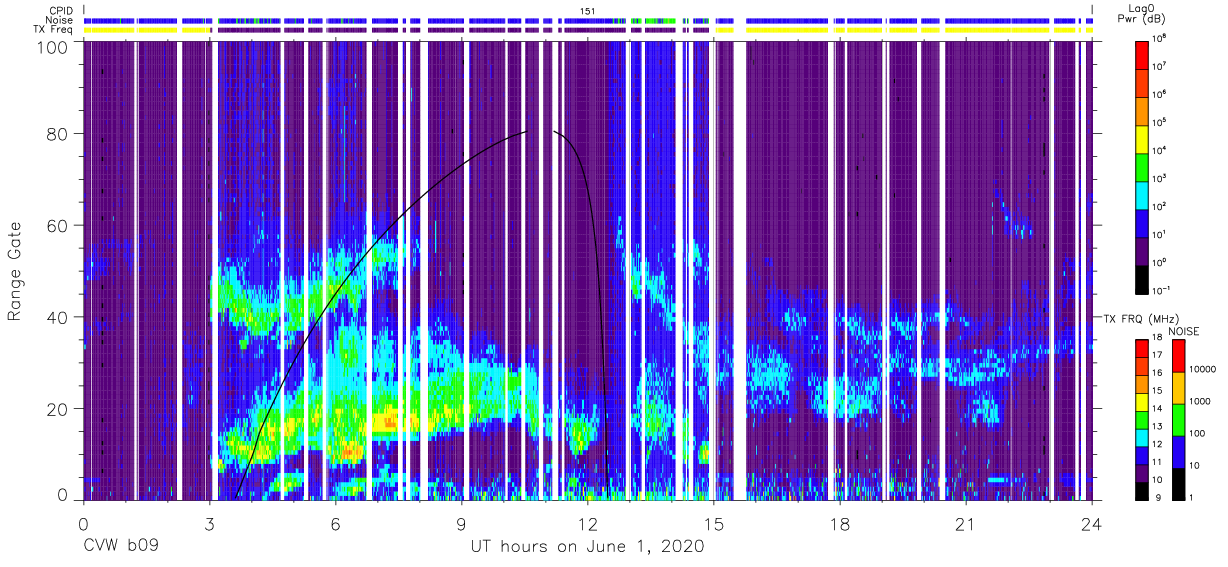Image resolution: width=1228 pixels, height=567 pixels.
Task: Click the '3' tick label on the time axis
Action: click(210, 524)
